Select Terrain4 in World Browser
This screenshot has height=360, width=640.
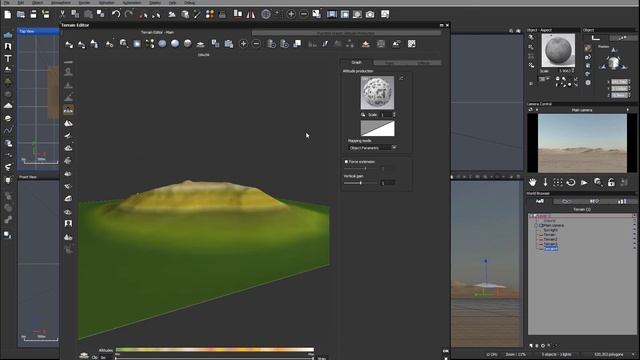click(551, 248)
